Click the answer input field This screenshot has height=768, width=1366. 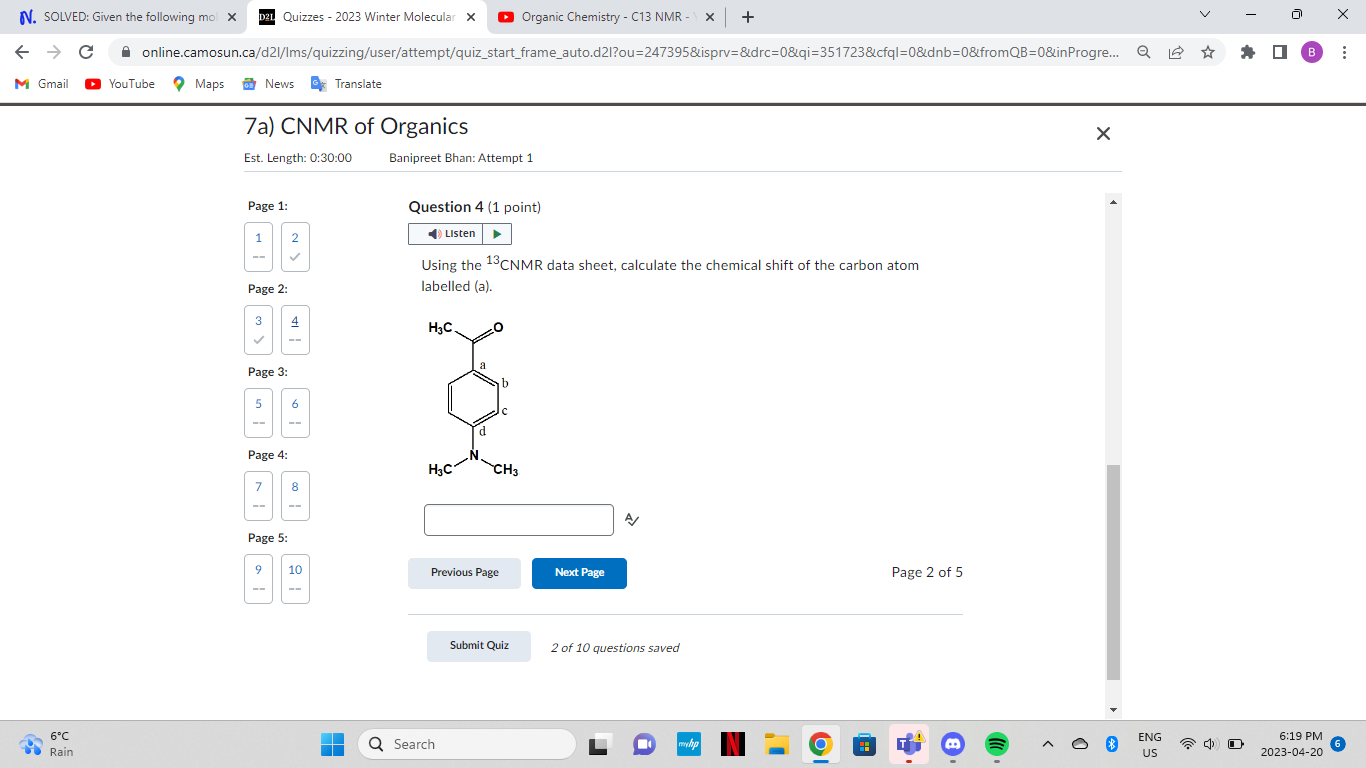pyautogui.click(x=518, y=519)
